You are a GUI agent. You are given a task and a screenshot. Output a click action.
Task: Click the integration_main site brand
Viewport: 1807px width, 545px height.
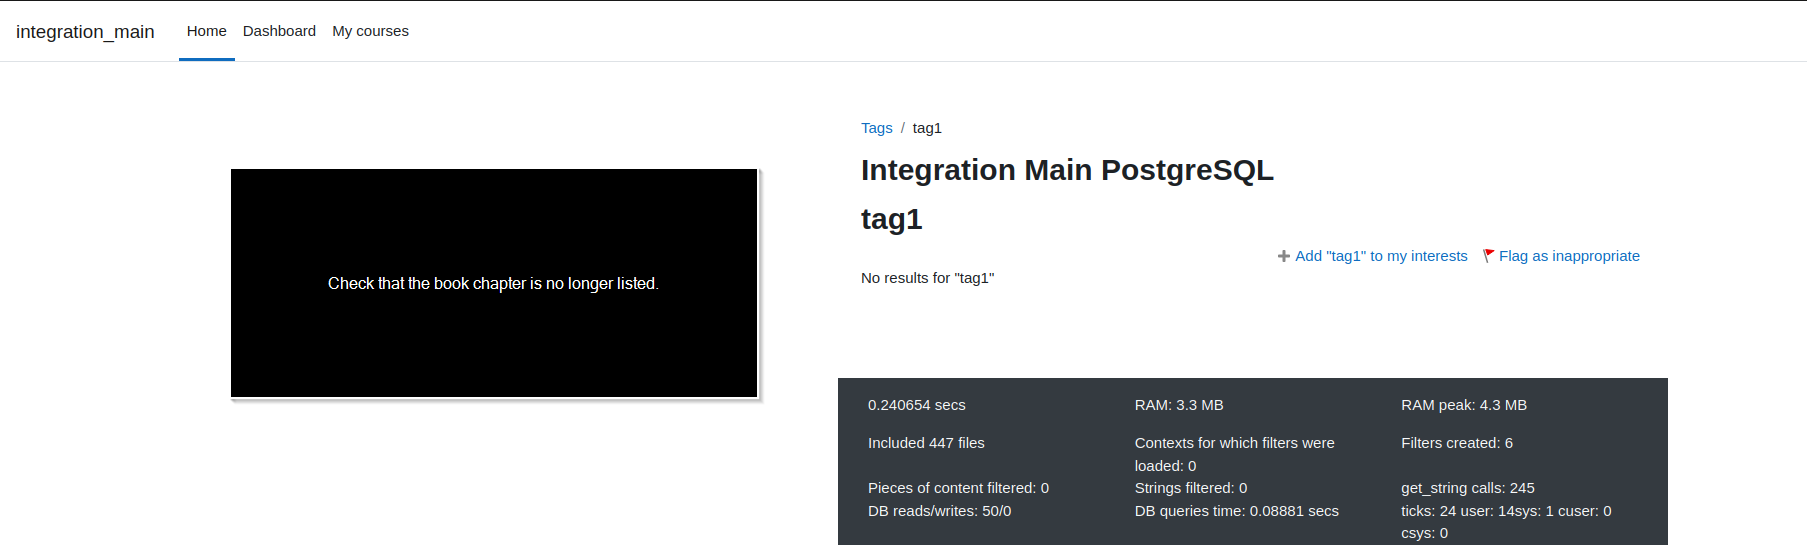pyautogui.click(x=85, y=31)
